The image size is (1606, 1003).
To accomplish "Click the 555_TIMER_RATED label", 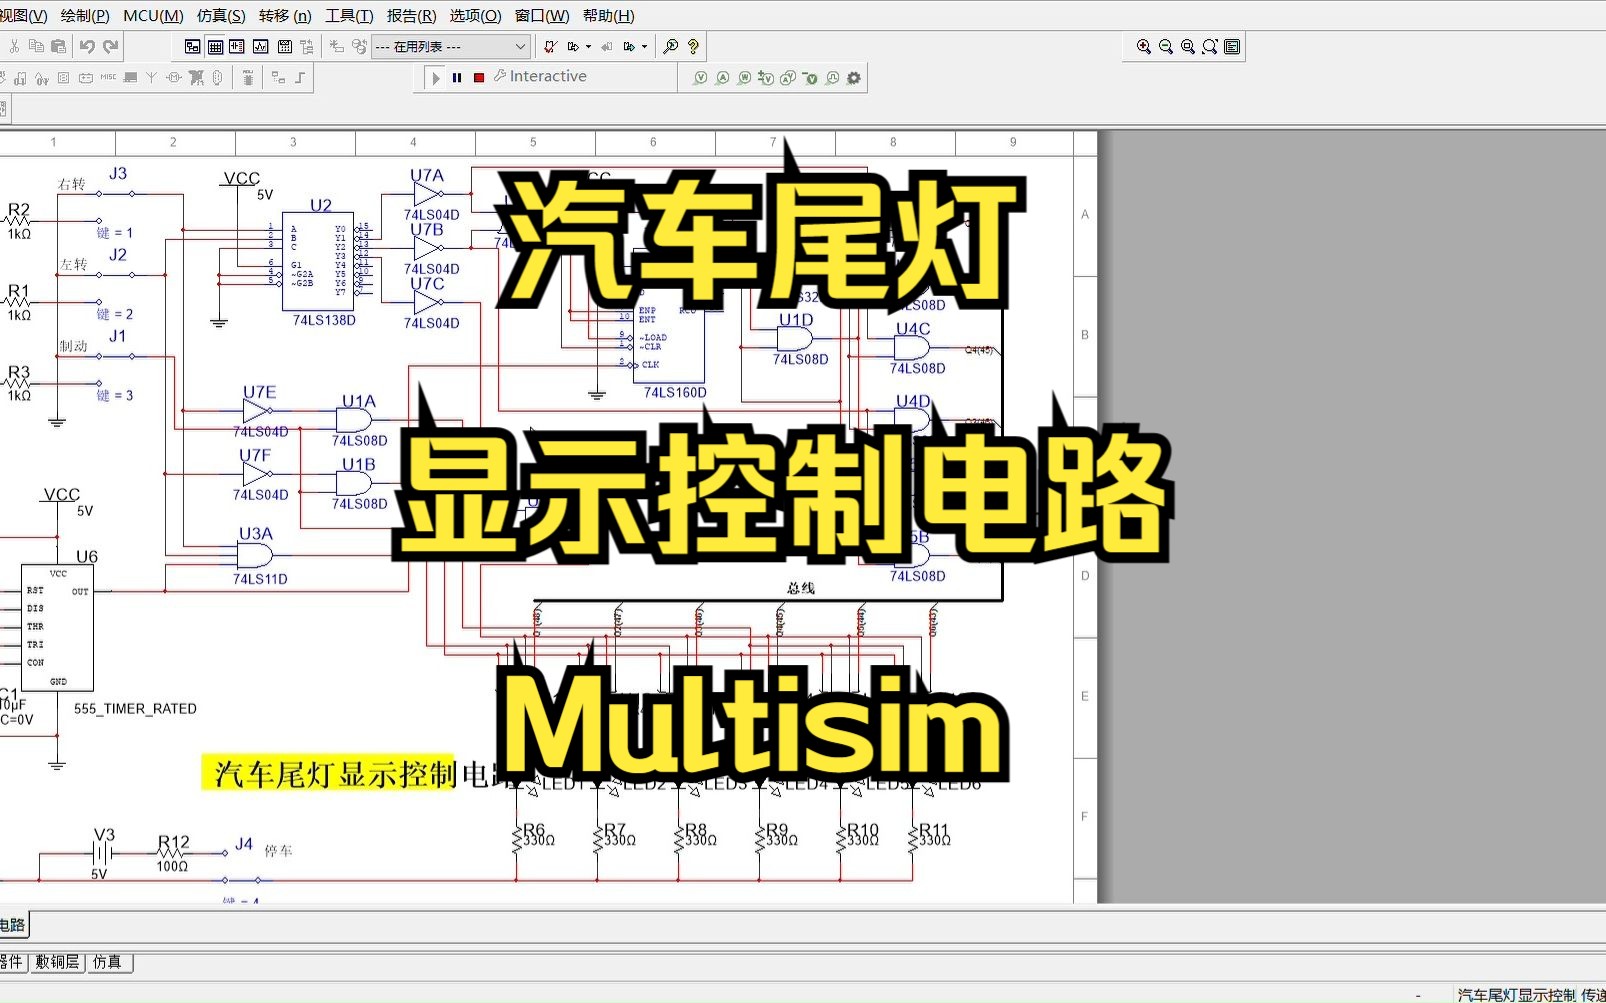I will pos(135,709).
